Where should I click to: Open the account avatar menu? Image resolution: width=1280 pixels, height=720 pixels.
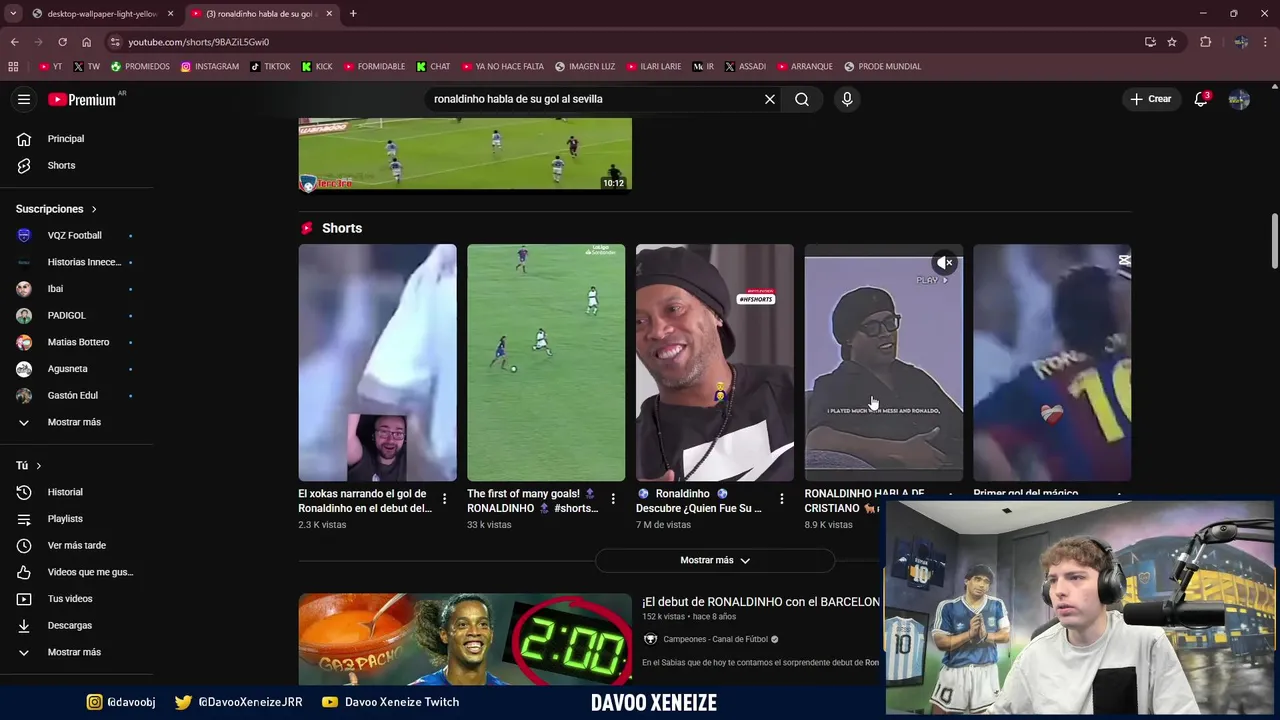coord(1239,99)
